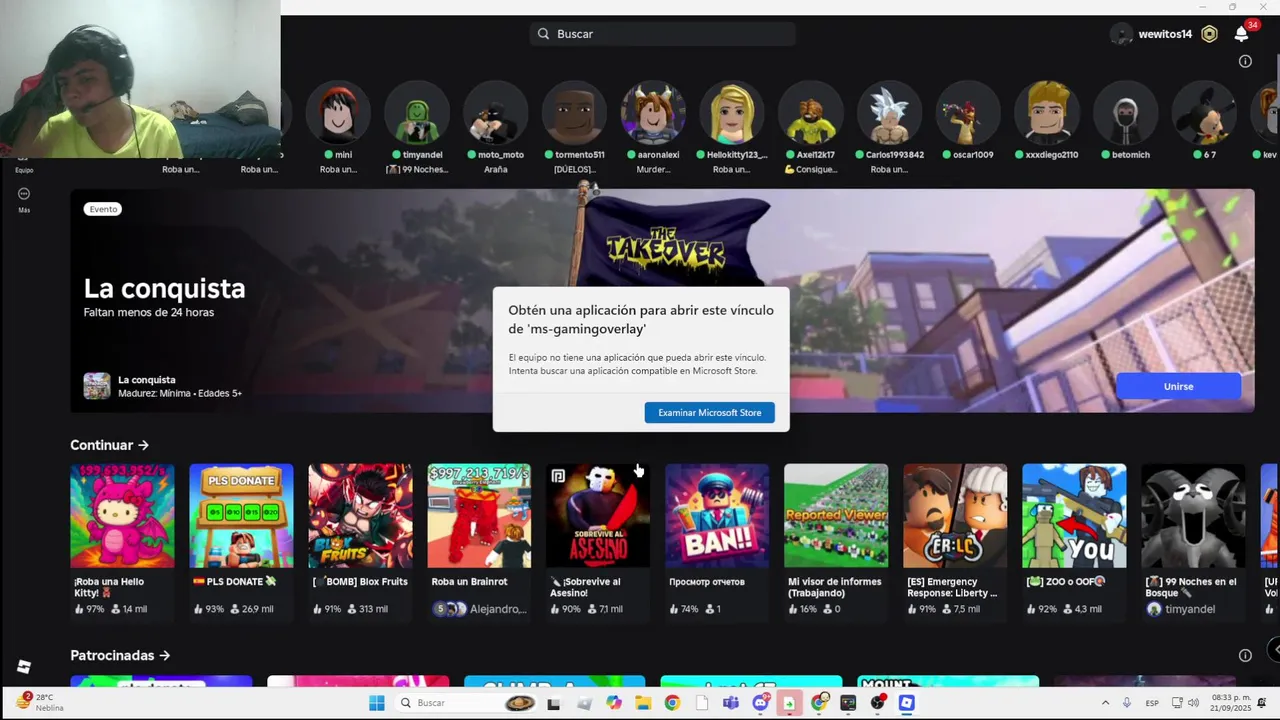Open Blox Fruits game thumbnail
Image resolution: width=1280 pixels, height=720 pixels.
tap(360, 516)
